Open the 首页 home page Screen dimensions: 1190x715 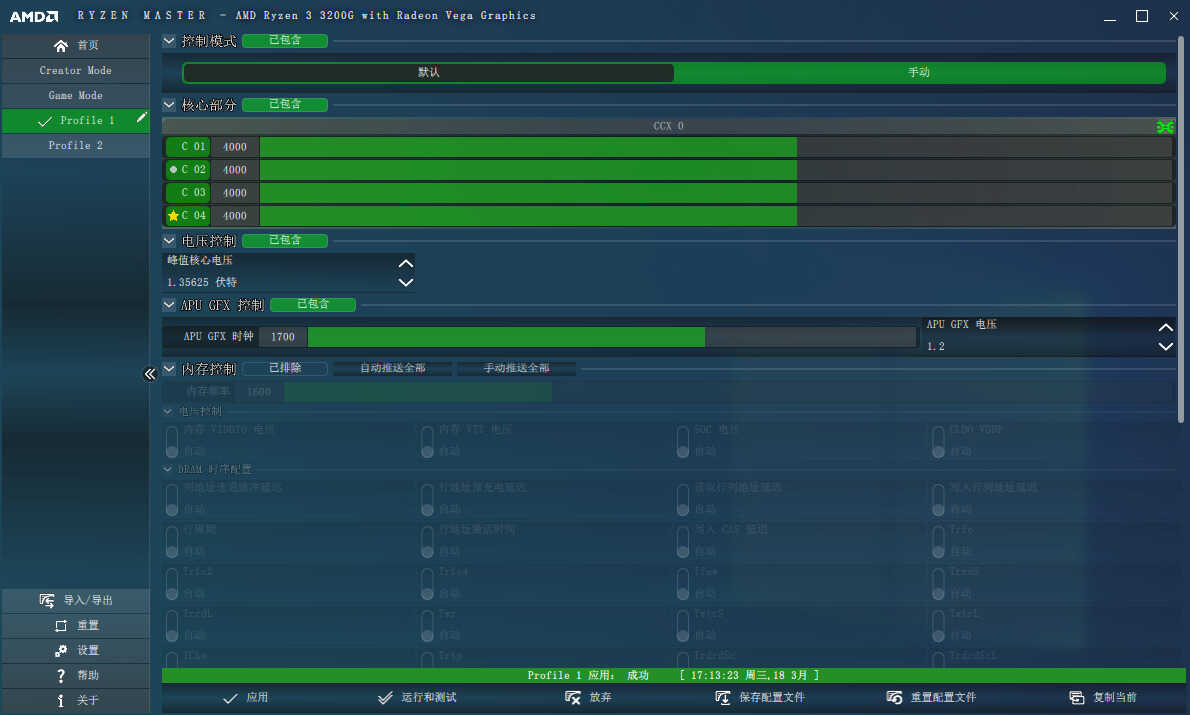(x=75, y=46)
